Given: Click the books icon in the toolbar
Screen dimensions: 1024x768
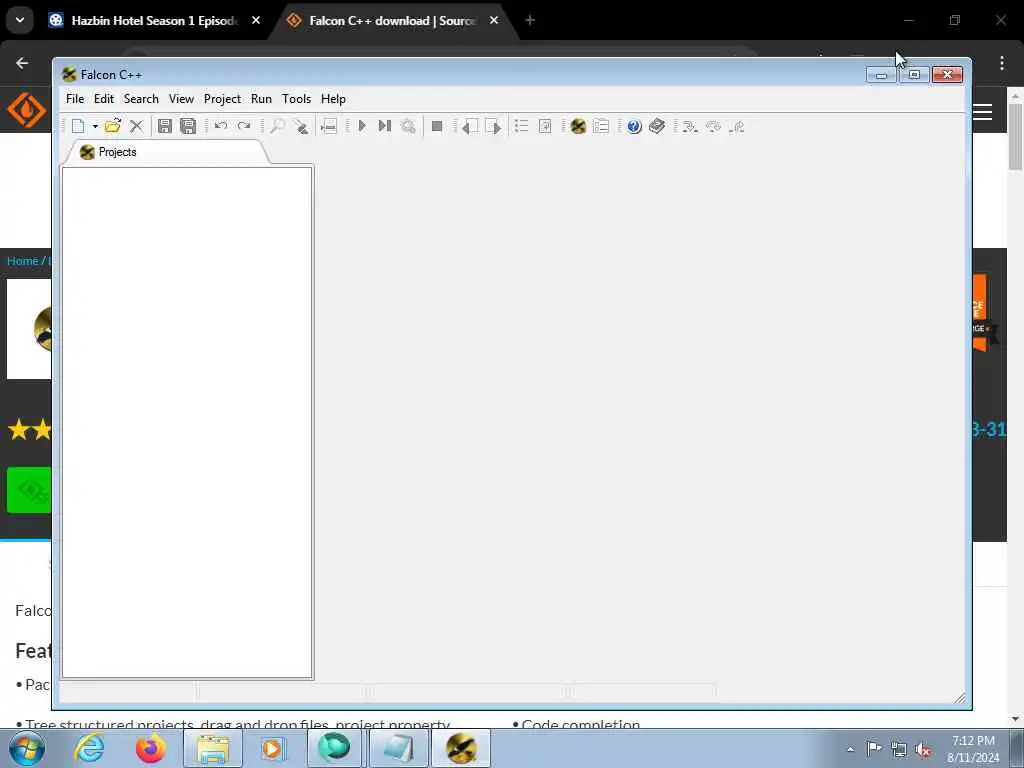Looking at the screenshot, I should pyautogui.click(x=657, y=126).
